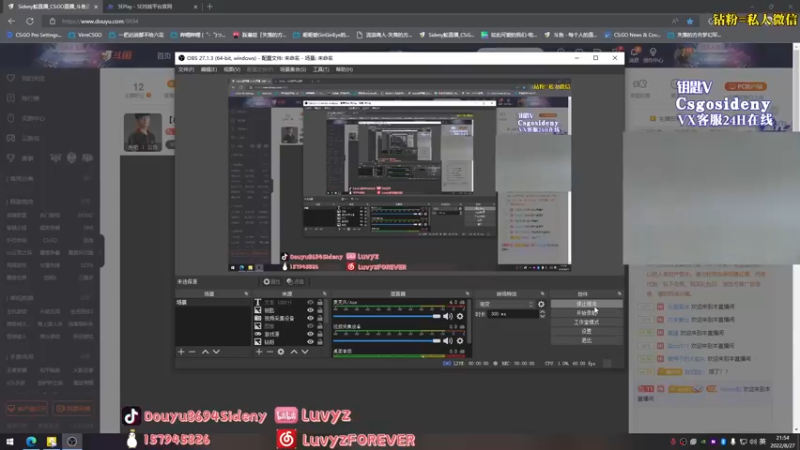
Task: Toggle visibility of fifth source row
Action: (x=310, y=334)
